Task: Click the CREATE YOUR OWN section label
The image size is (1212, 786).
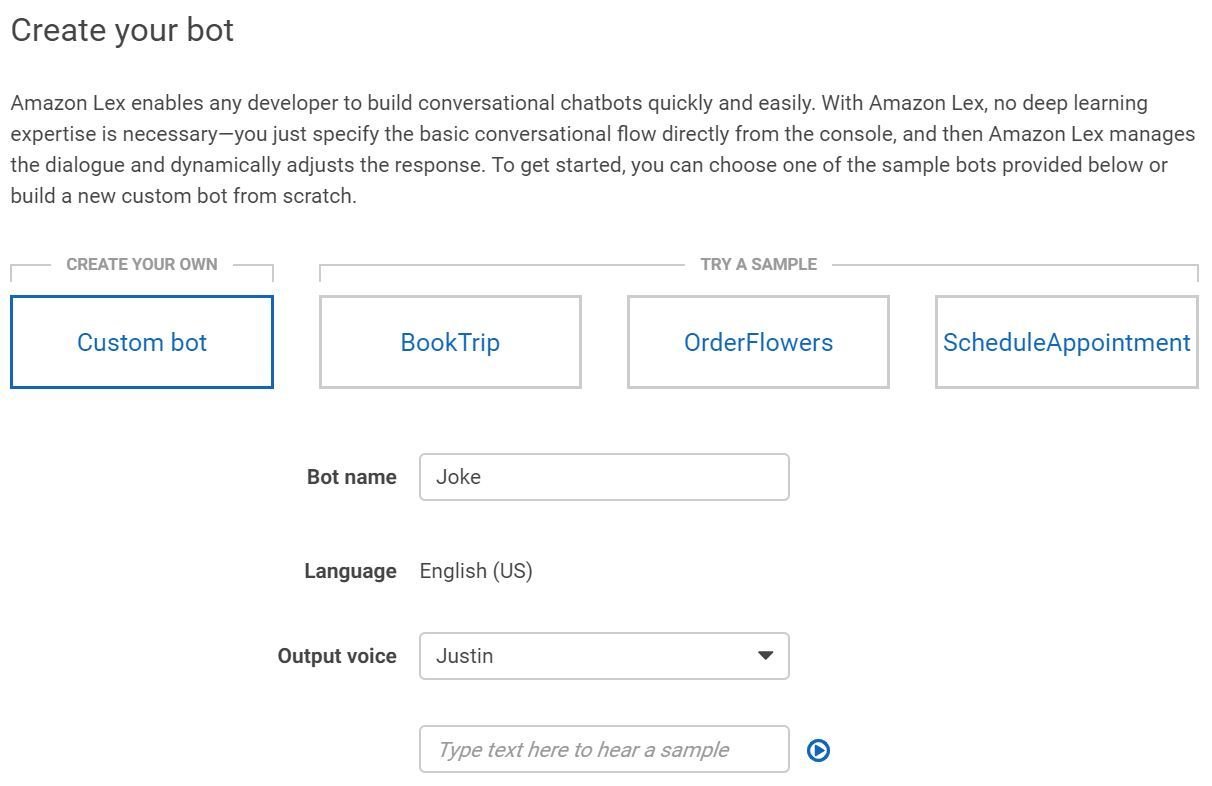Action: tap(141, 264)
